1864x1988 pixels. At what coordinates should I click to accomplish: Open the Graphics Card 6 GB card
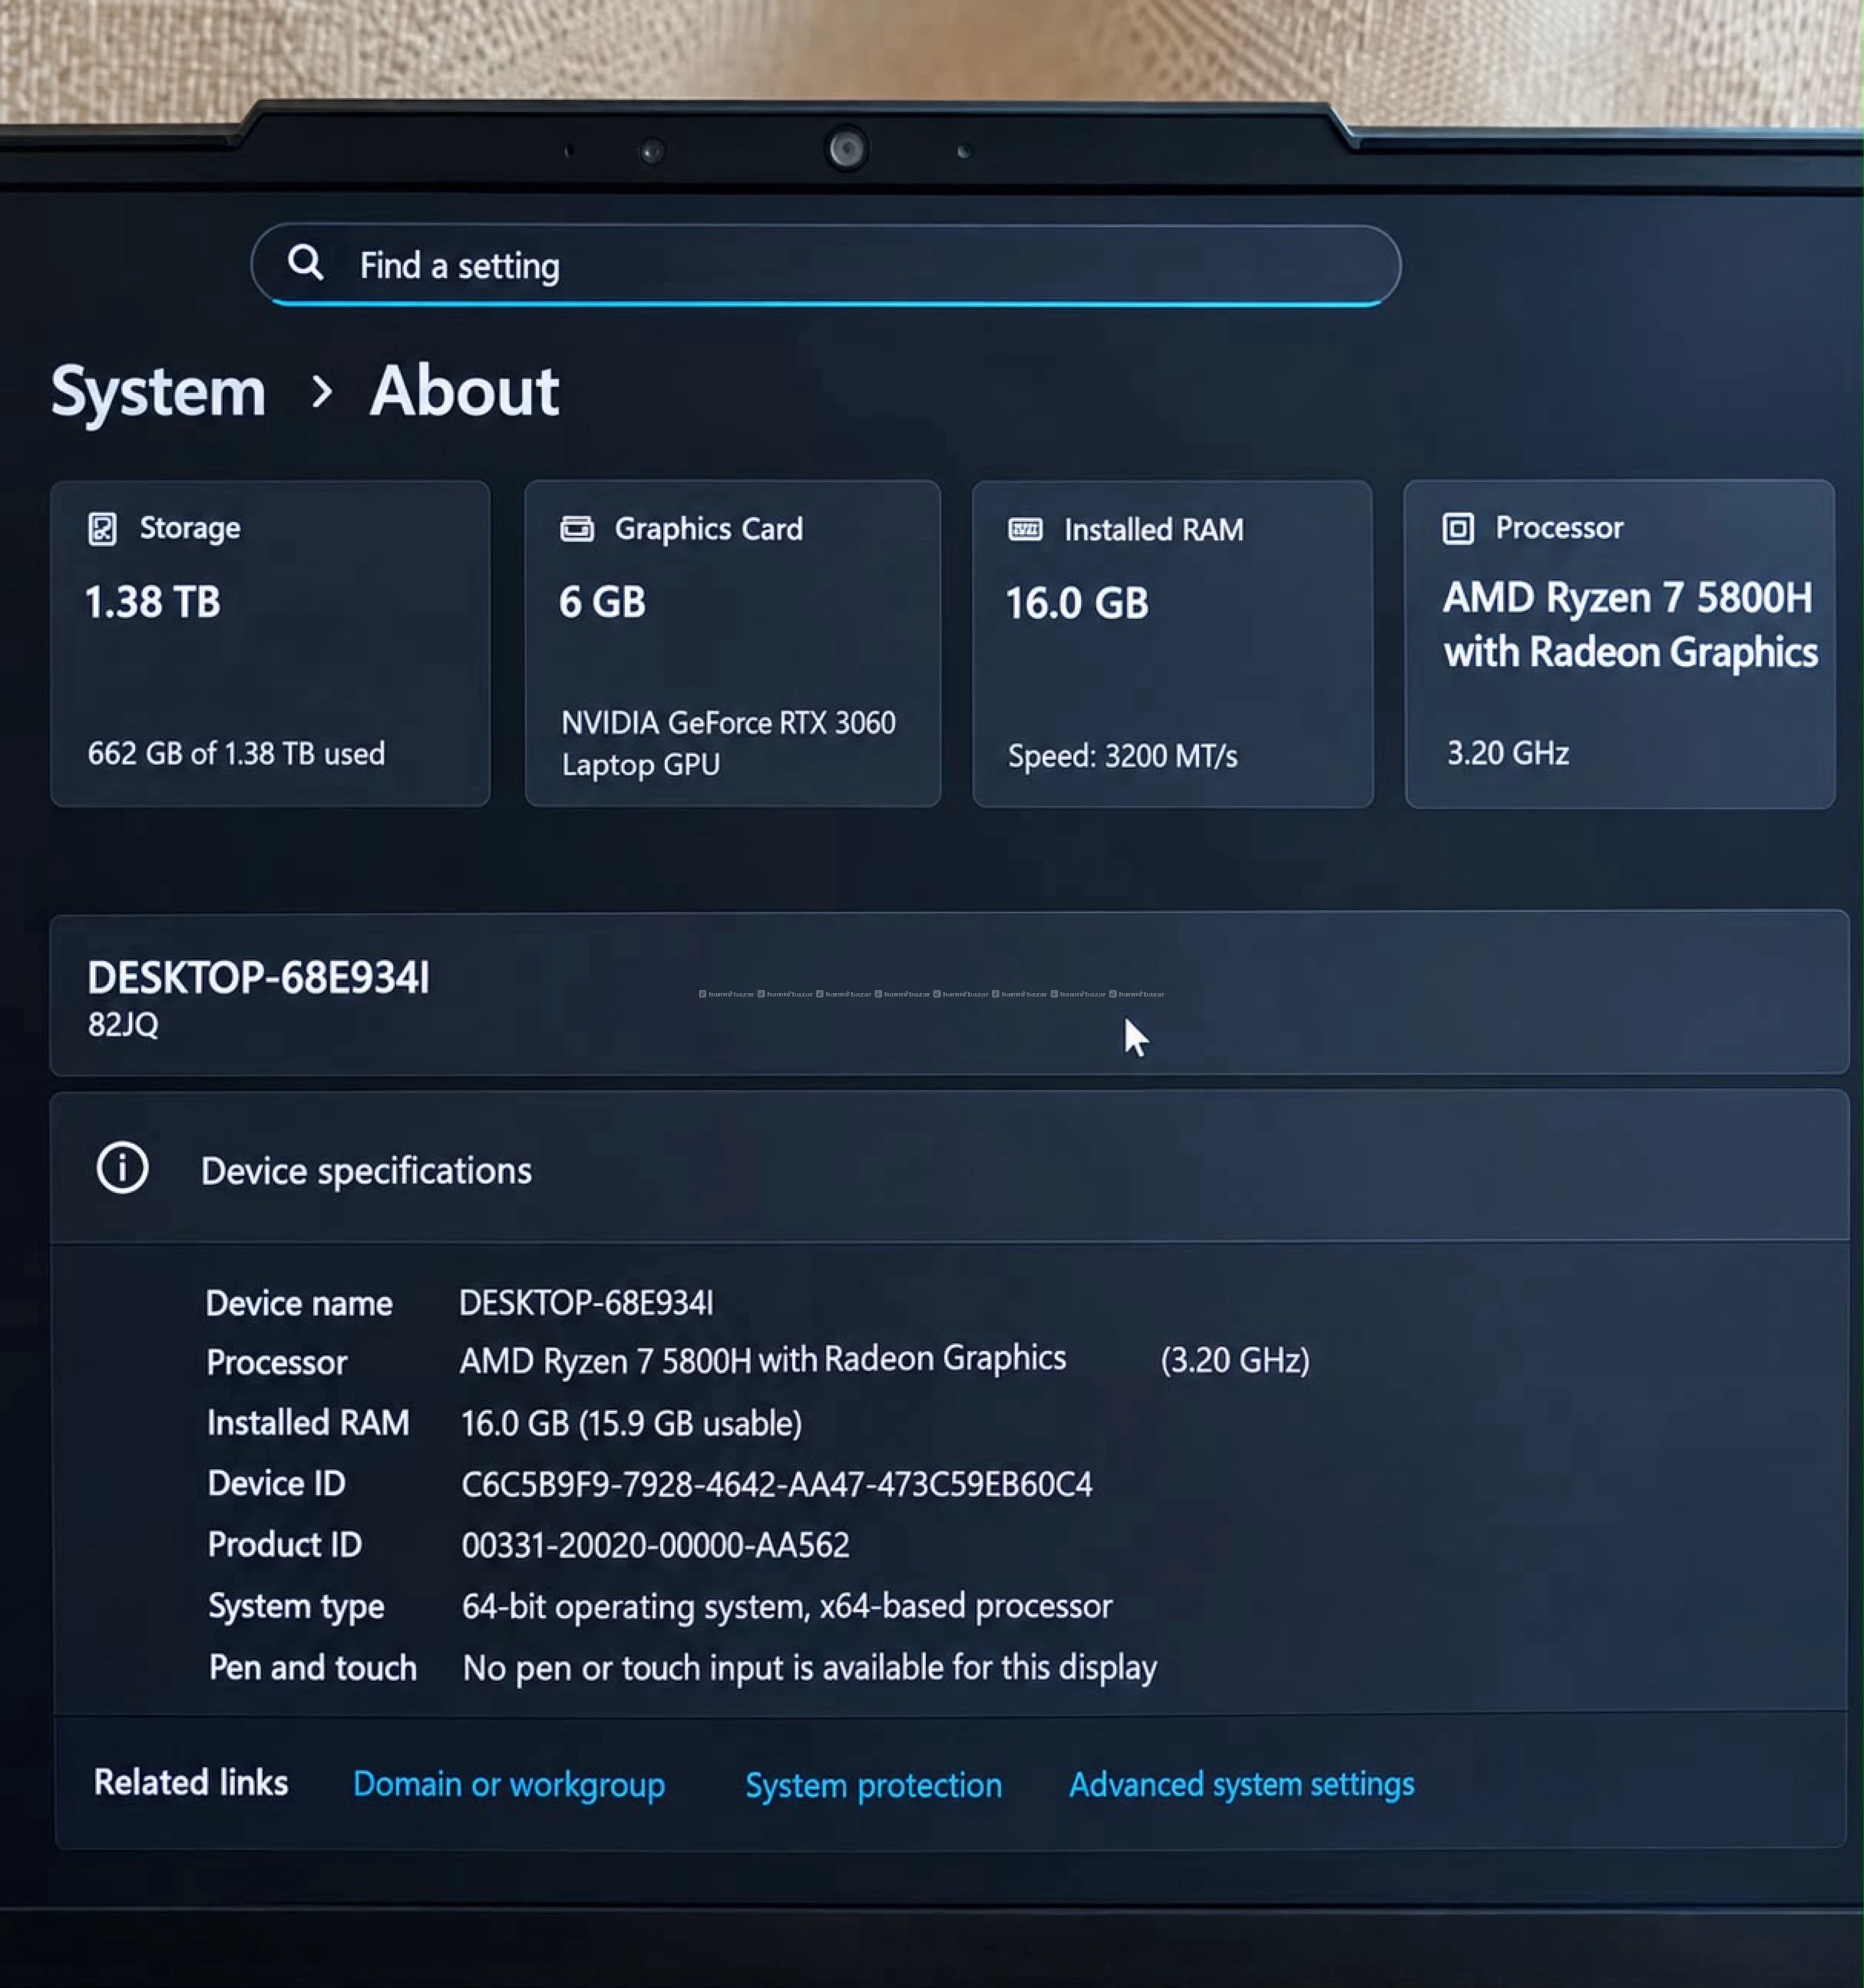click(x=732, y=644)
